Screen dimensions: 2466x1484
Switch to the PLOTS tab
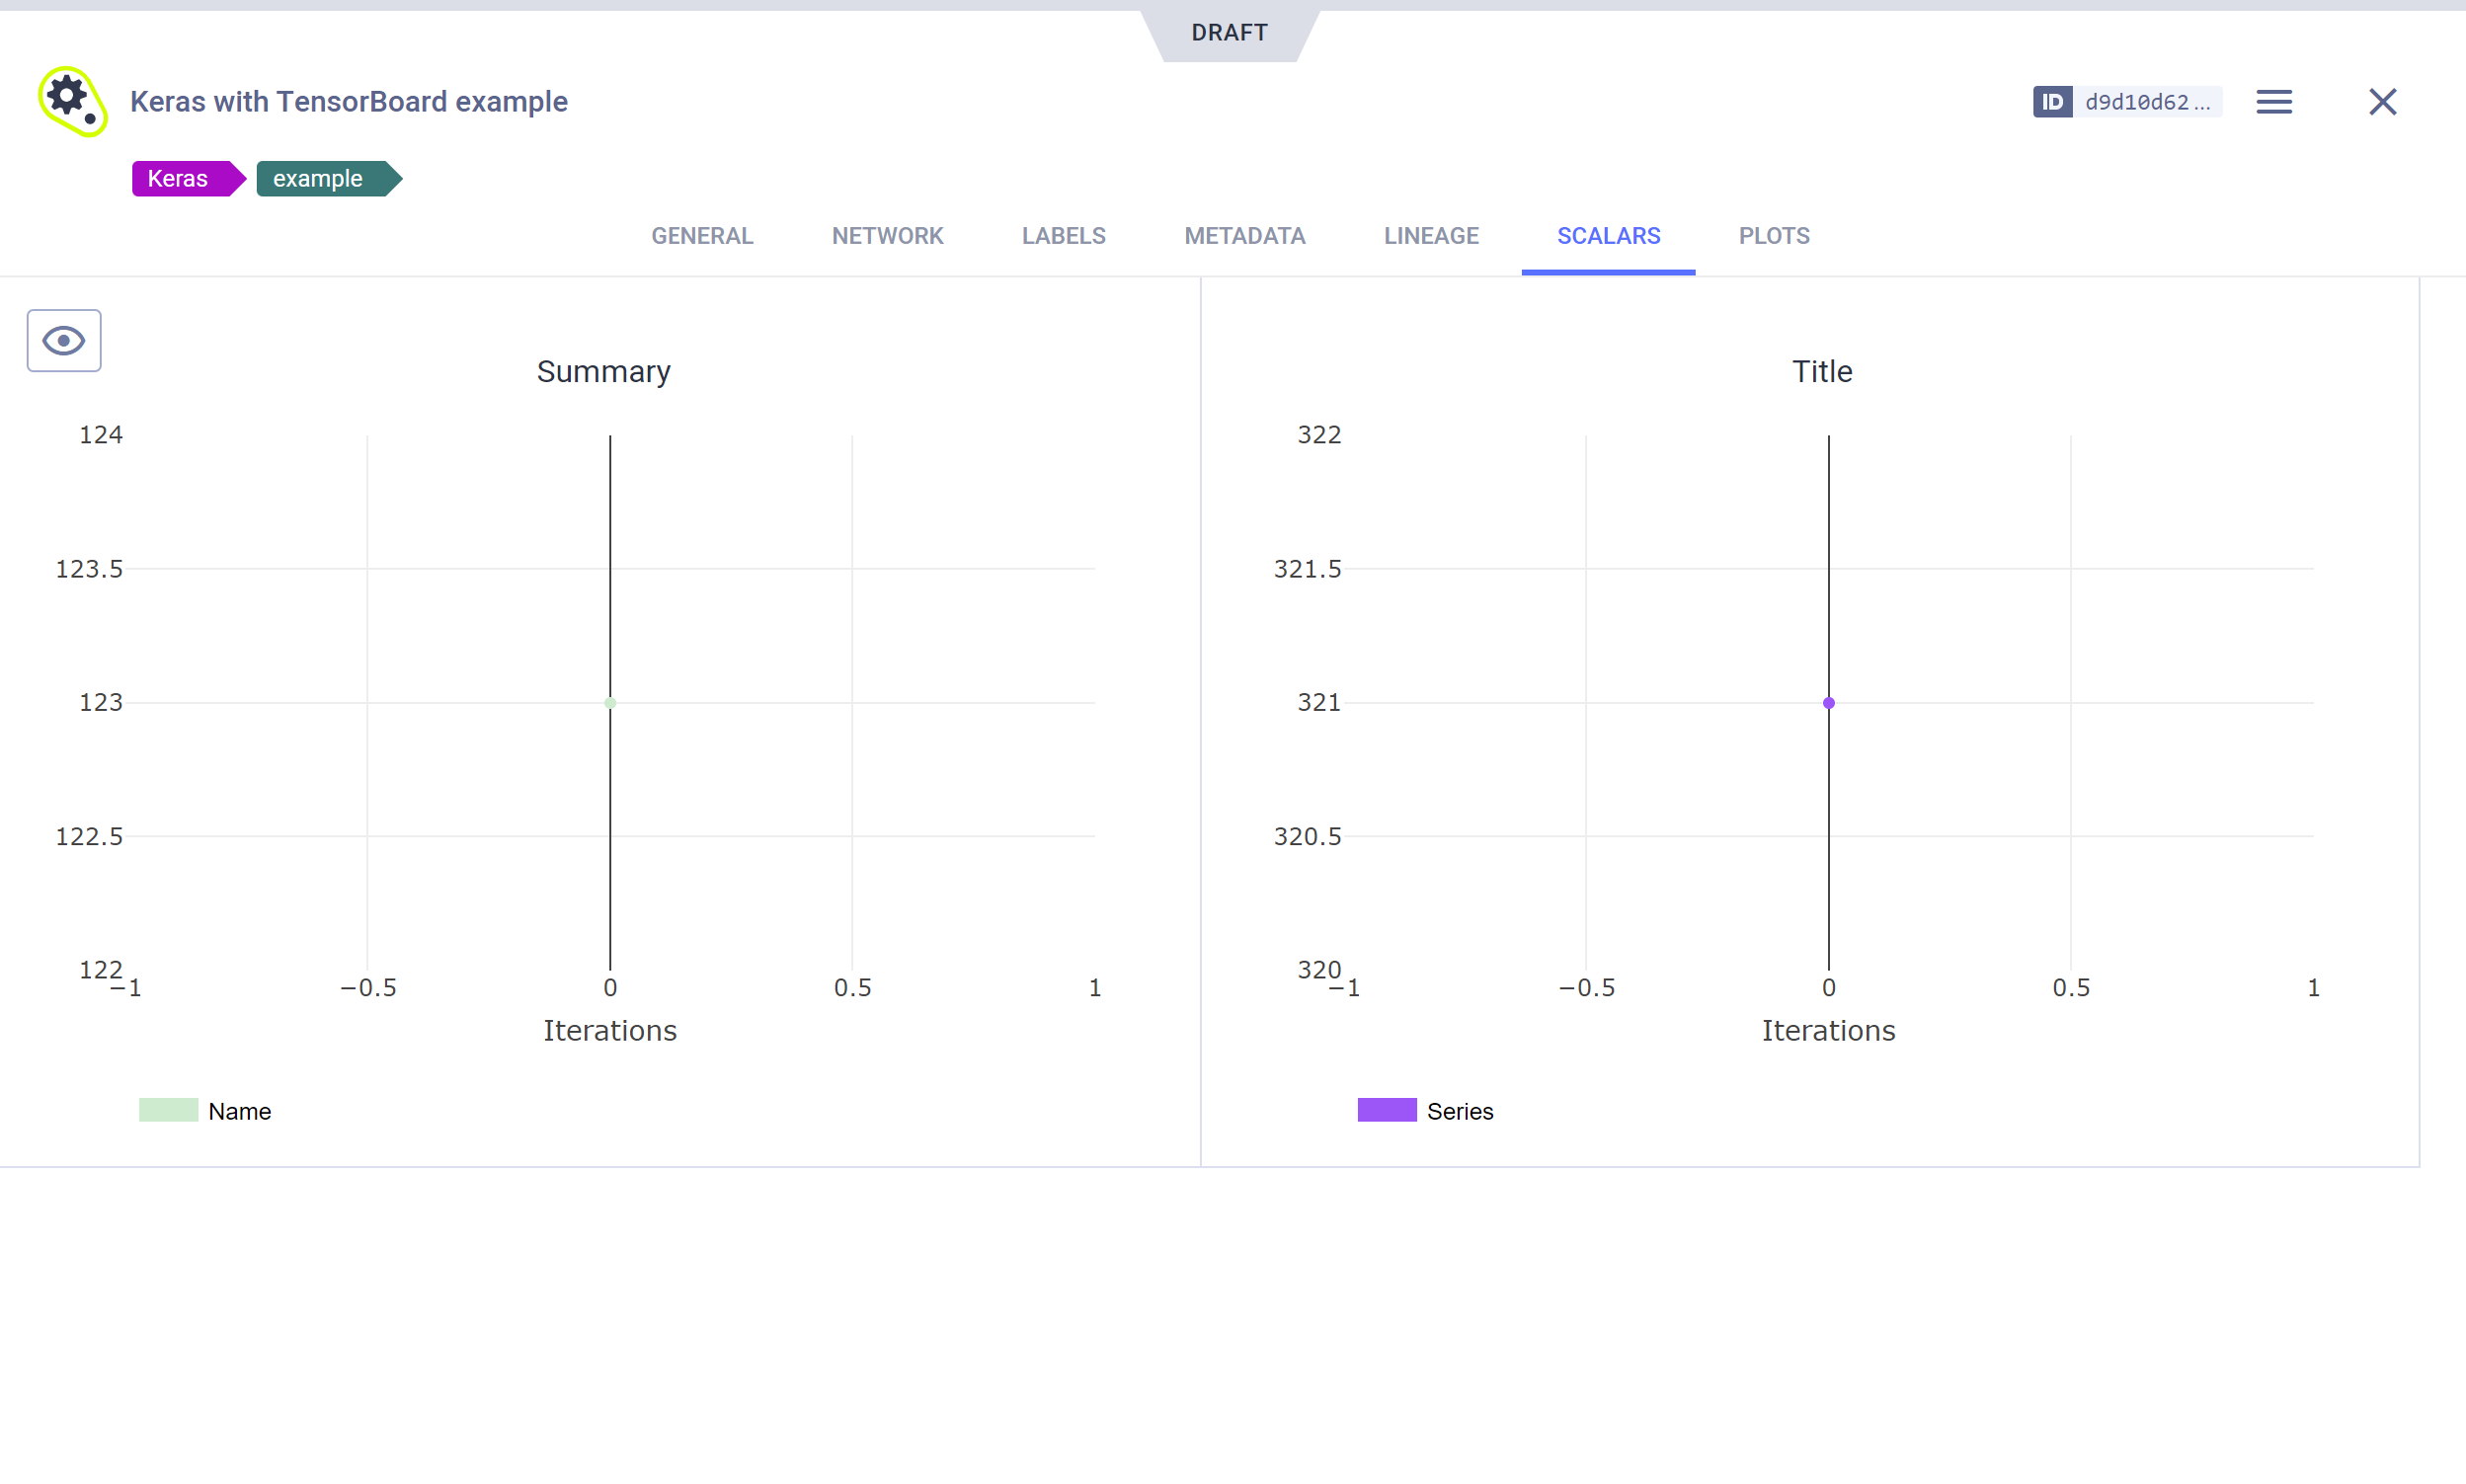(1773, 236)
